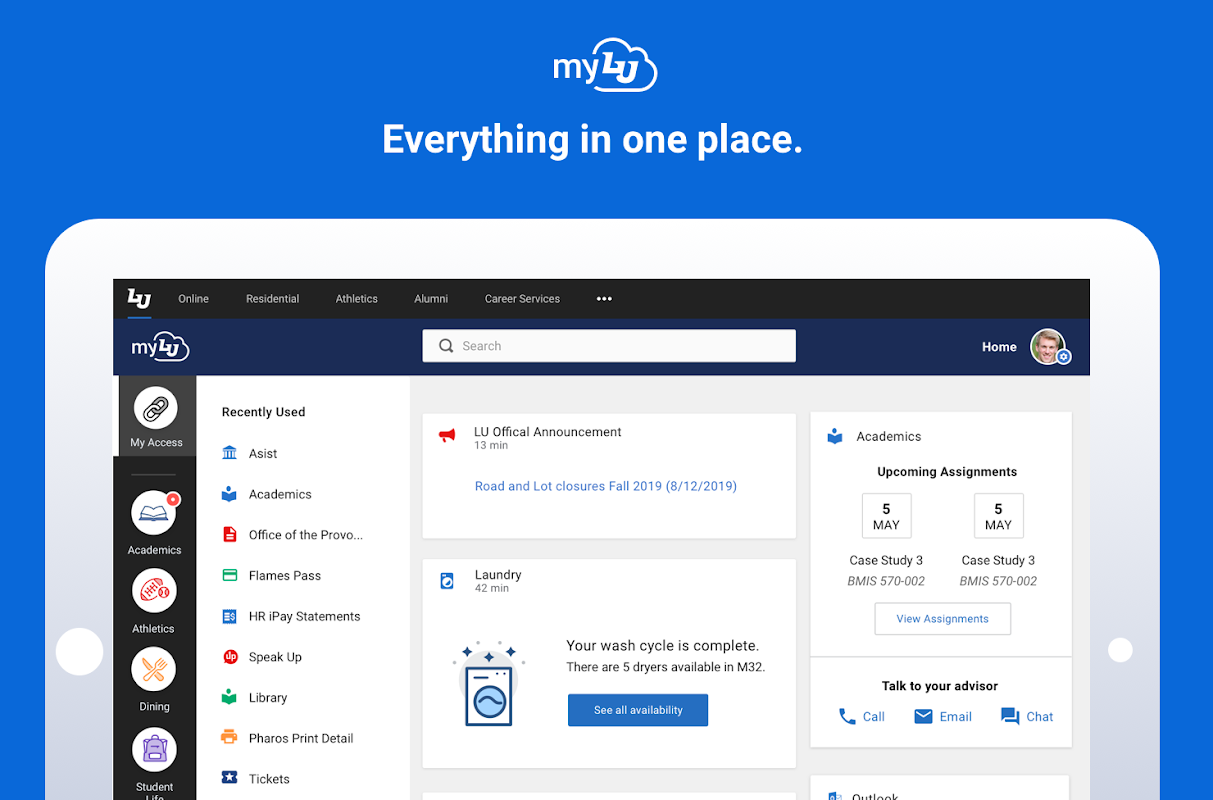Click the Chat advisor link text
The image size is (1213, 800).
click(x=1040, y=716)
